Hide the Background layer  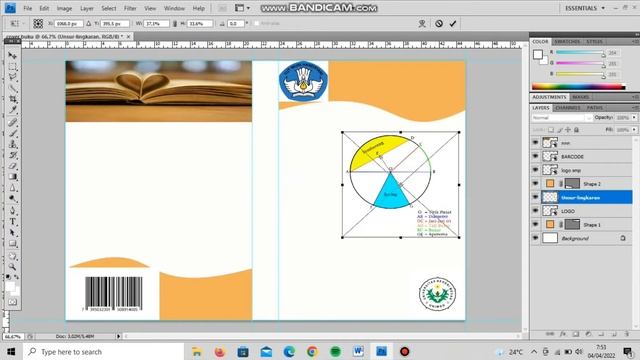coord(536,238)
